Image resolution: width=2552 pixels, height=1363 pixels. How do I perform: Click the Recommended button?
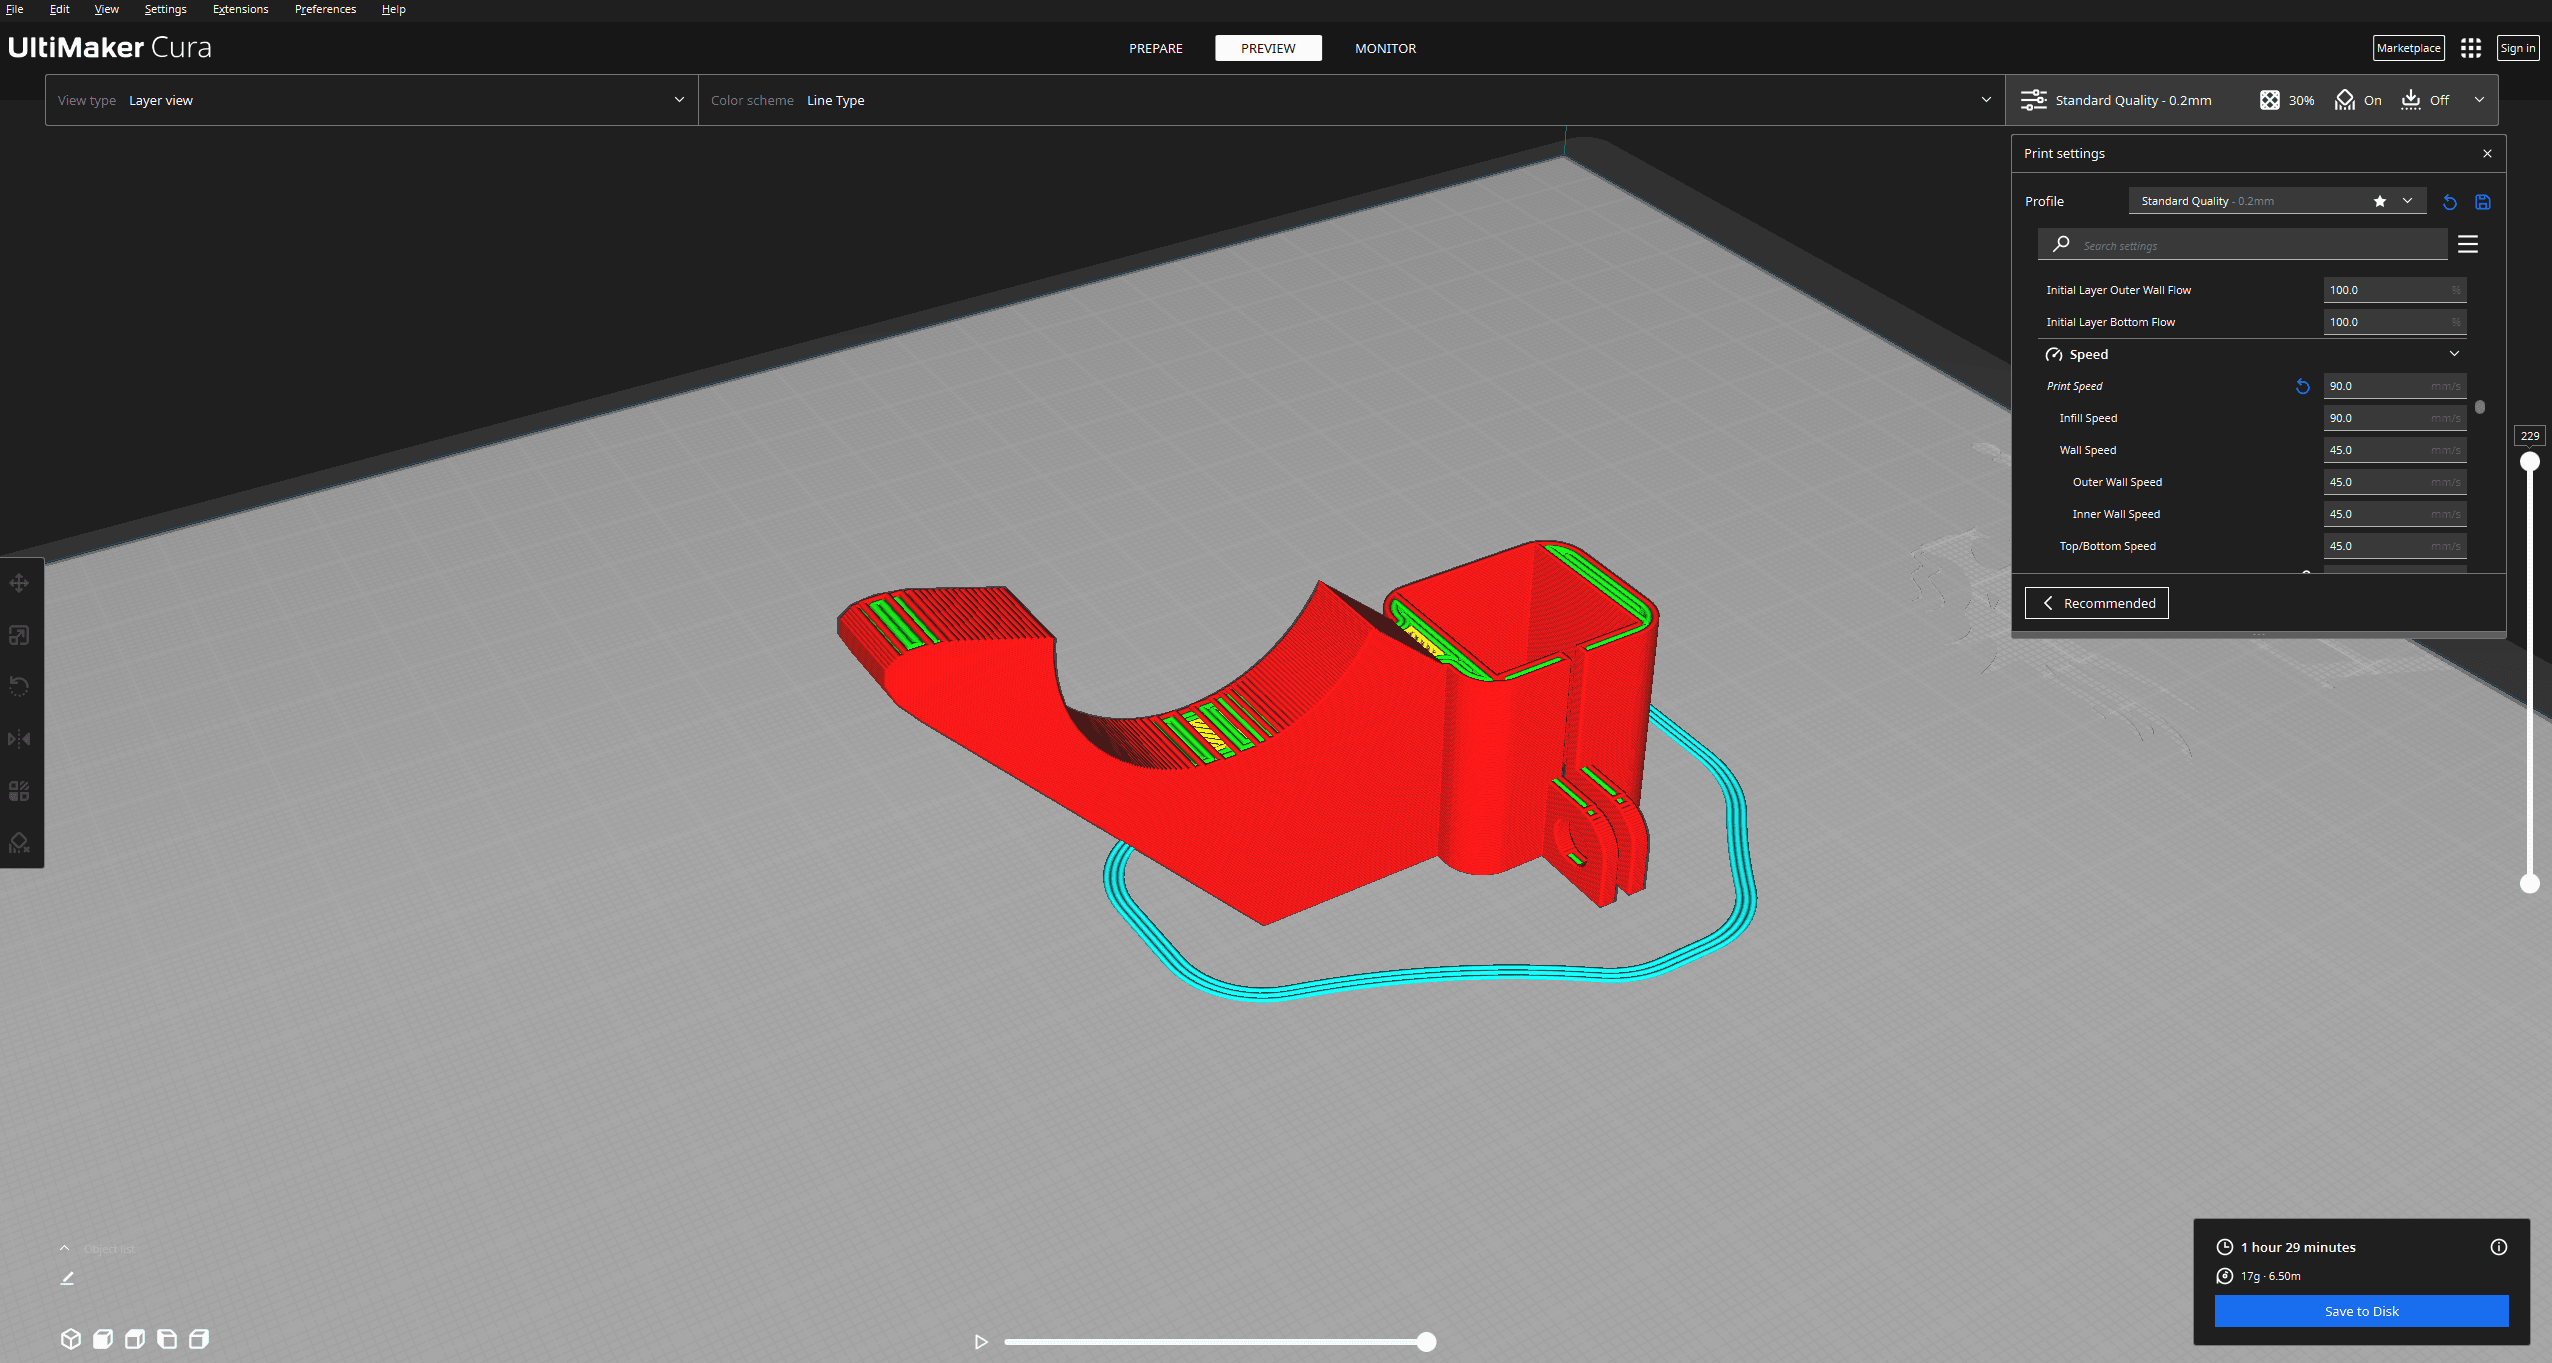click(2096, 603)
